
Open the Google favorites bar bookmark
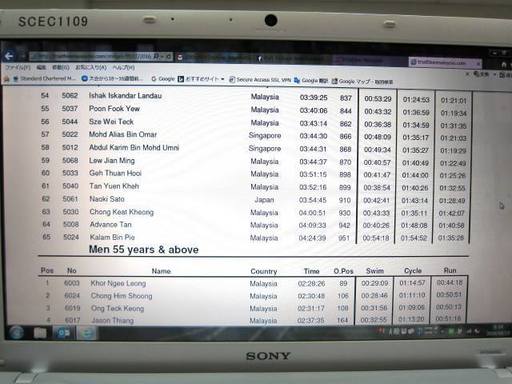pos(163,79)
